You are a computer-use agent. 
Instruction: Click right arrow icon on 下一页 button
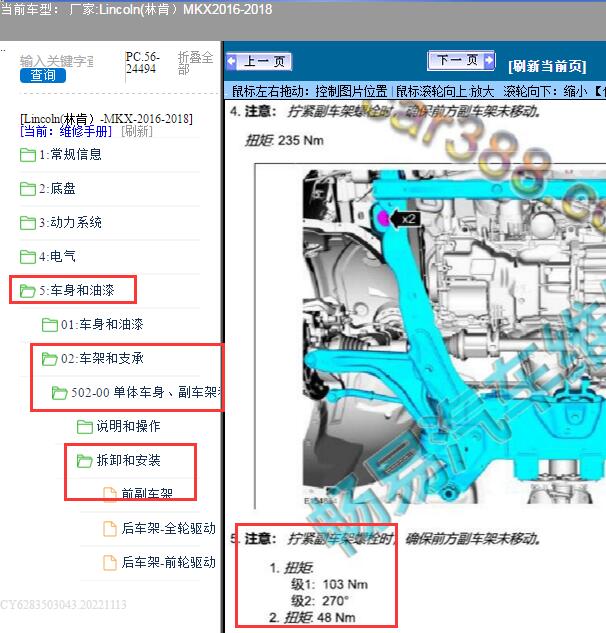489,61
